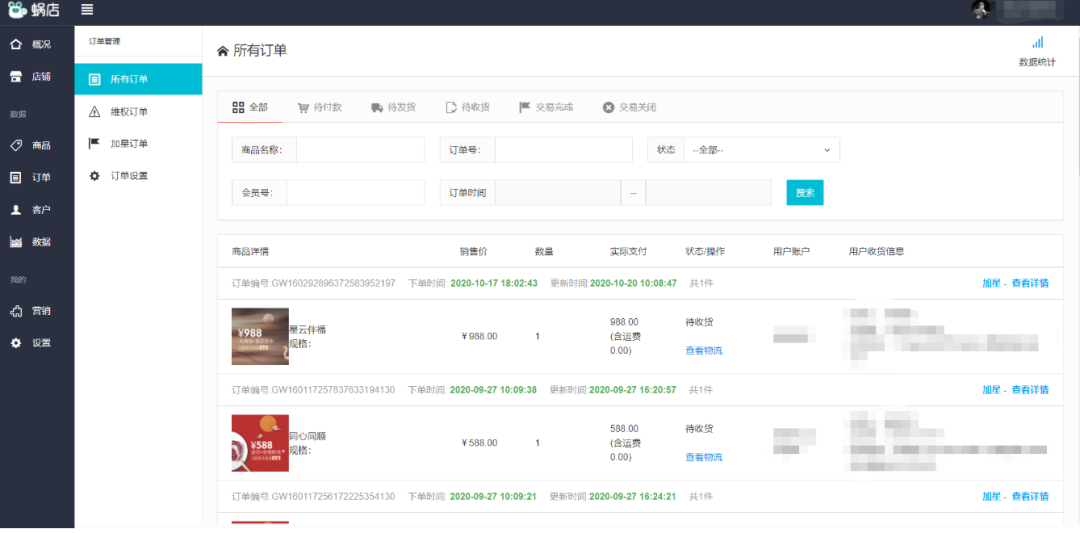
Task: Click the 星云伴福 product name
Action: click(x=307, y=329)
